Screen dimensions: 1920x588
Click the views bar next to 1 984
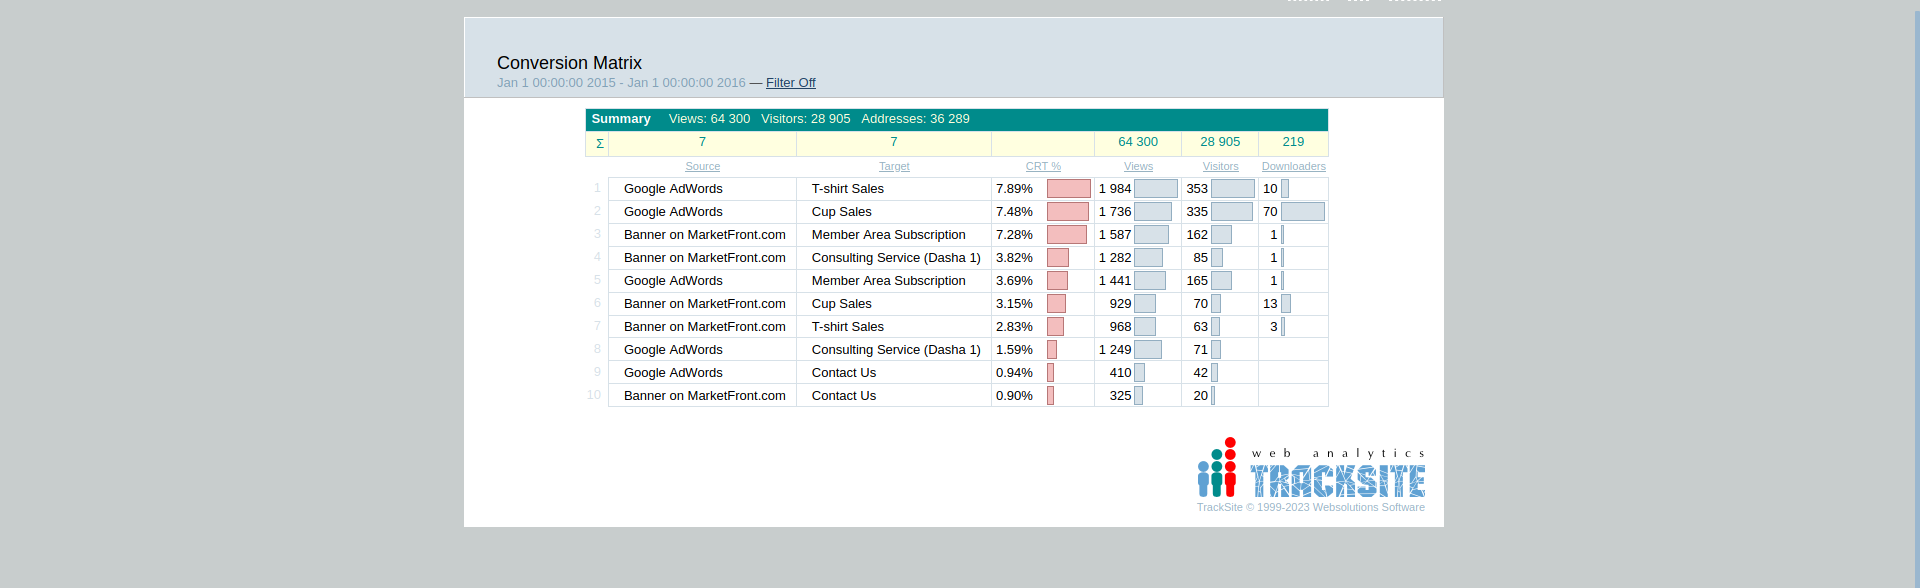[1155, 189]
